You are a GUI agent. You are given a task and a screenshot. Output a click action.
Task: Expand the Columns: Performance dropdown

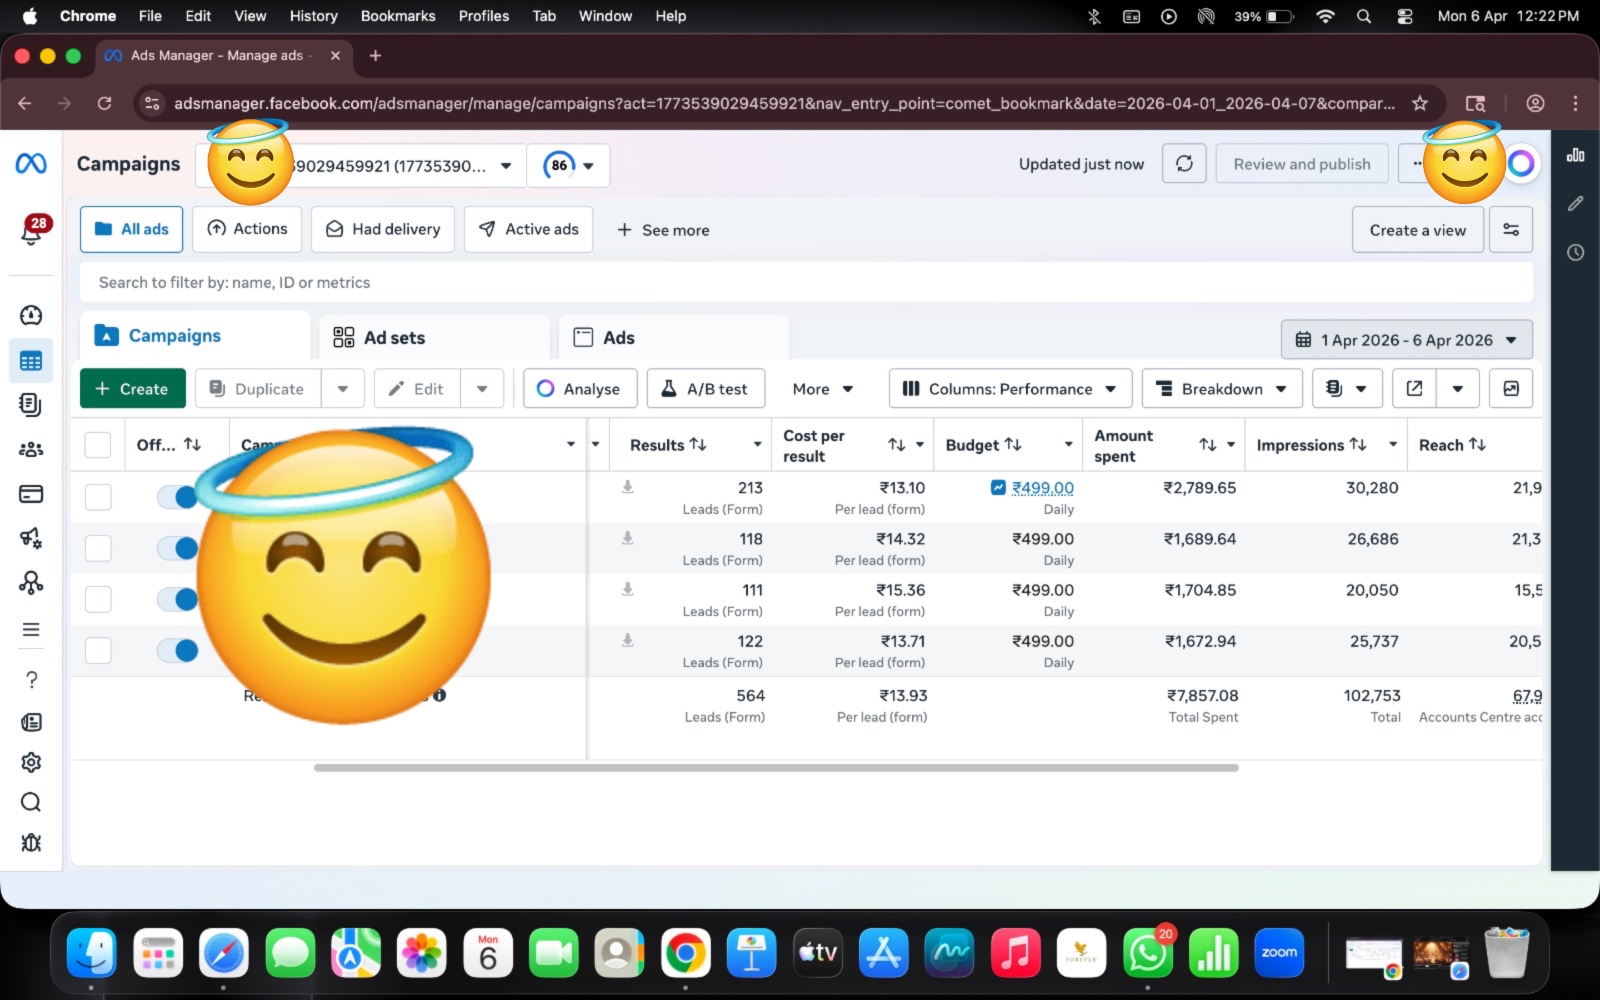tap(1009, 389)
